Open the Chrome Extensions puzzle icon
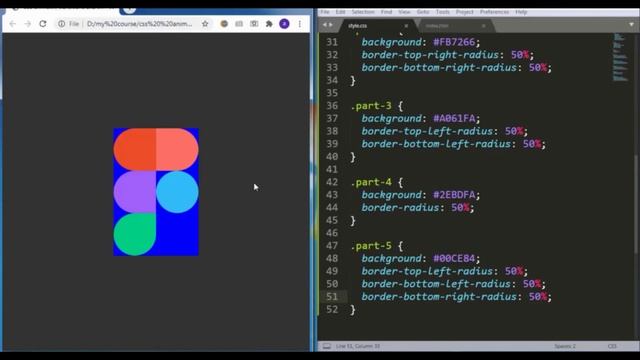Image resolution: width=640 pixels, height=360 pixels. pos(269,24)
